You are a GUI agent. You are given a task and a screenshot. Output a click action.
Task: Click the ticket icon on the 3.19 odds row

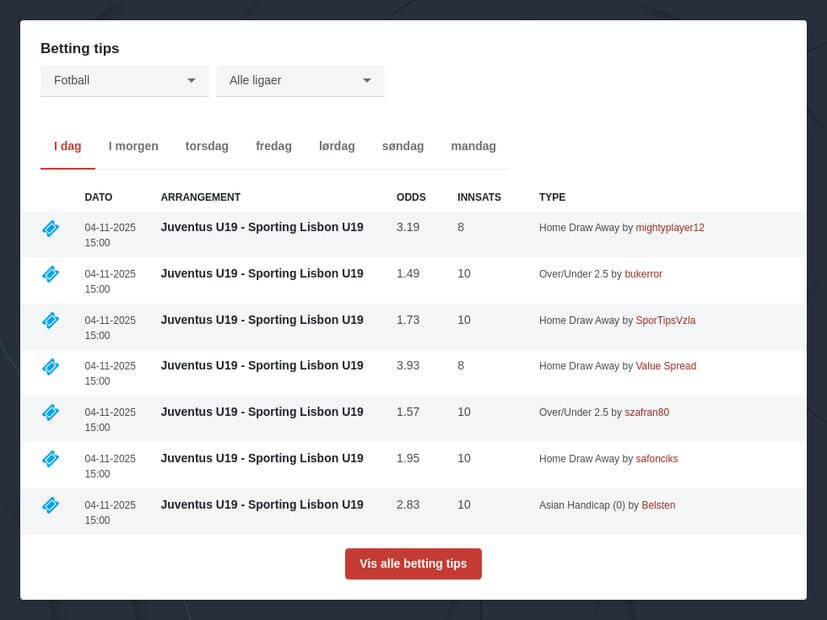pyautogui.click(x=50, y=228)
